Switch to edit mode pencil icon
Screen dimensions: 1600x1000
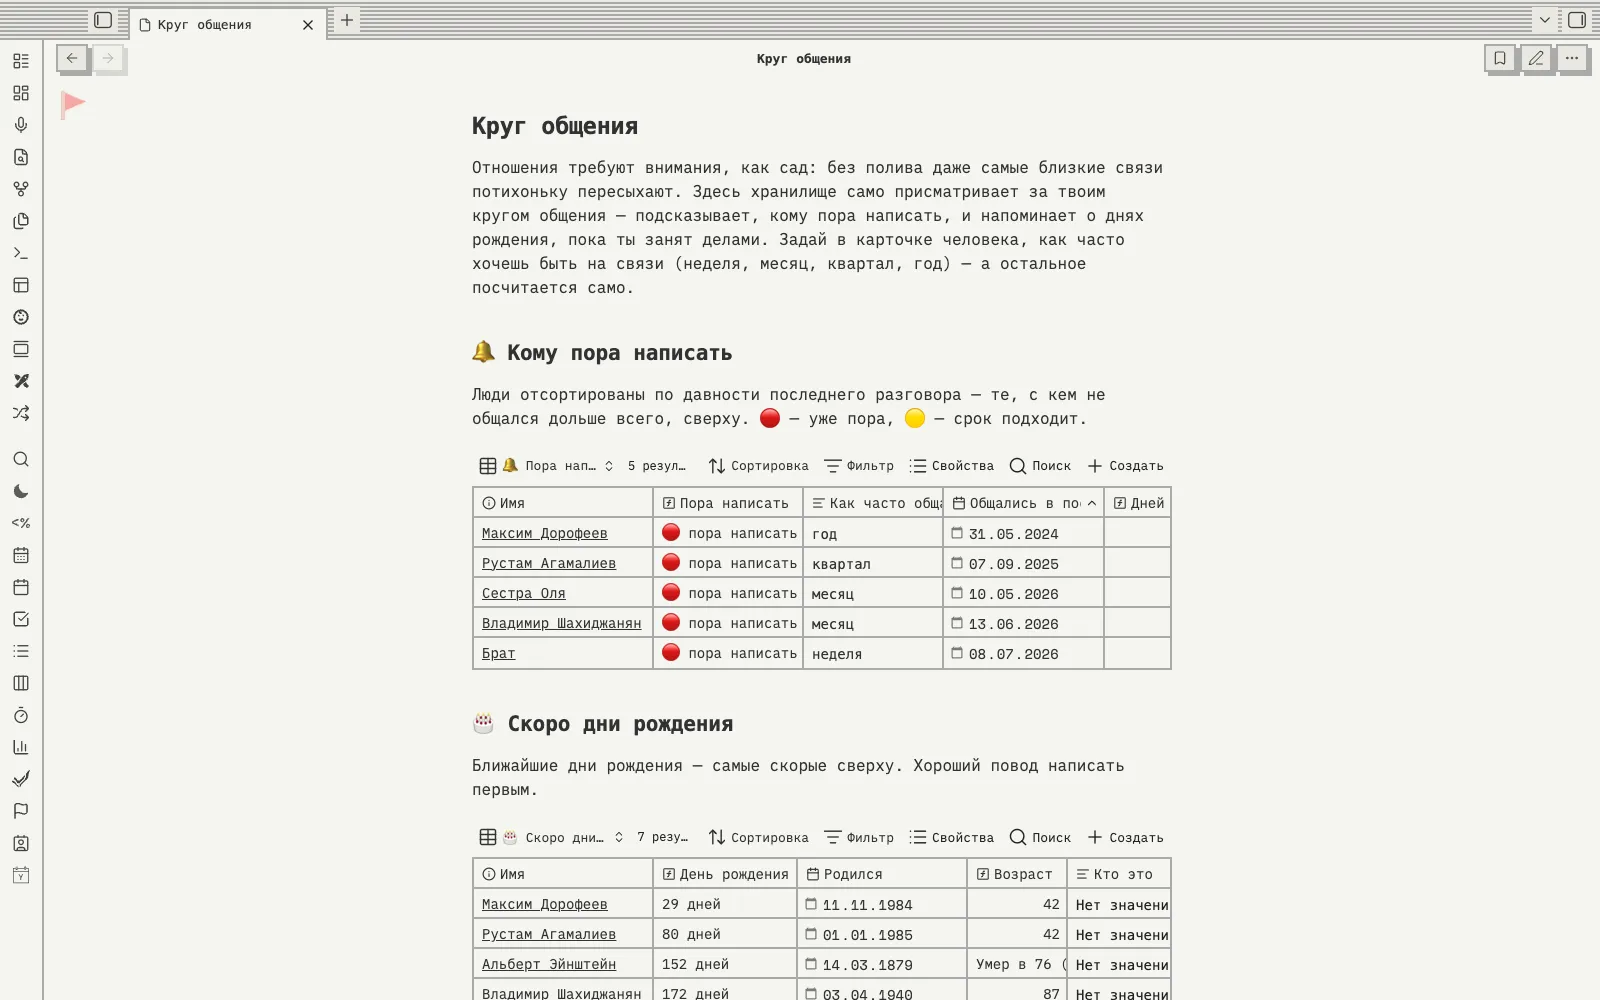click(x=1536, y=58)
